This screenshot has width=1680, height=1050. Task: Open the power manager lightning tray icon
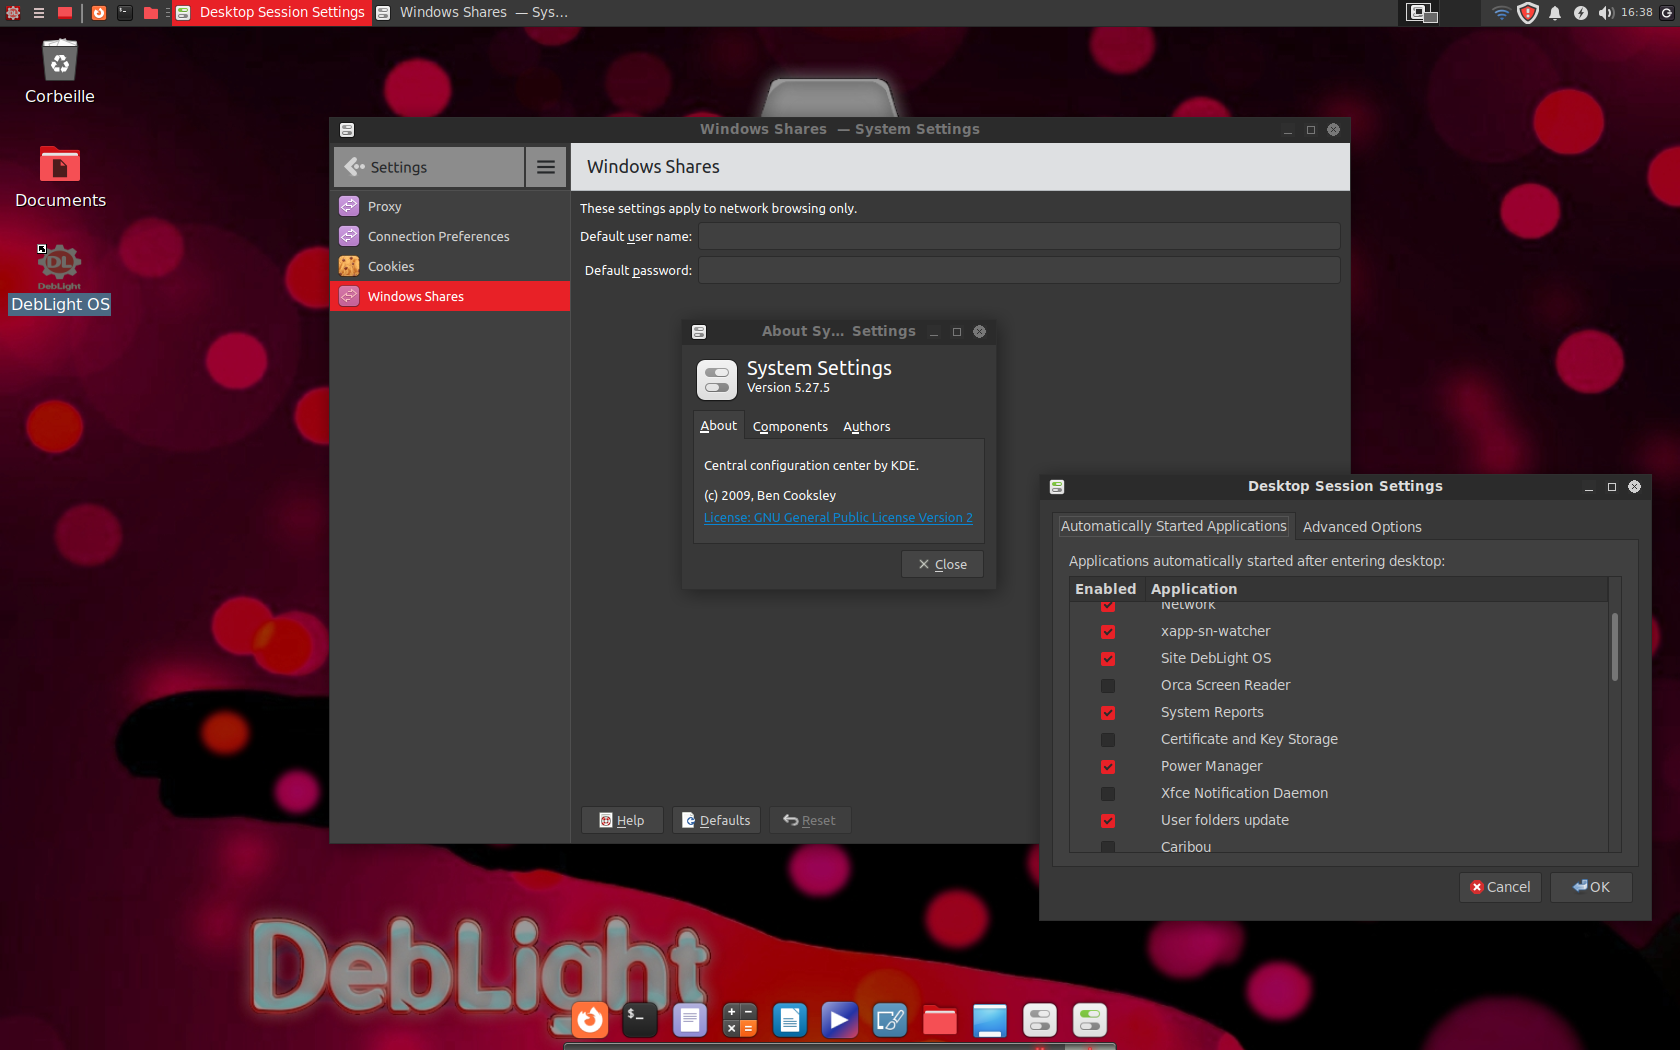(x=1581, y=13)
